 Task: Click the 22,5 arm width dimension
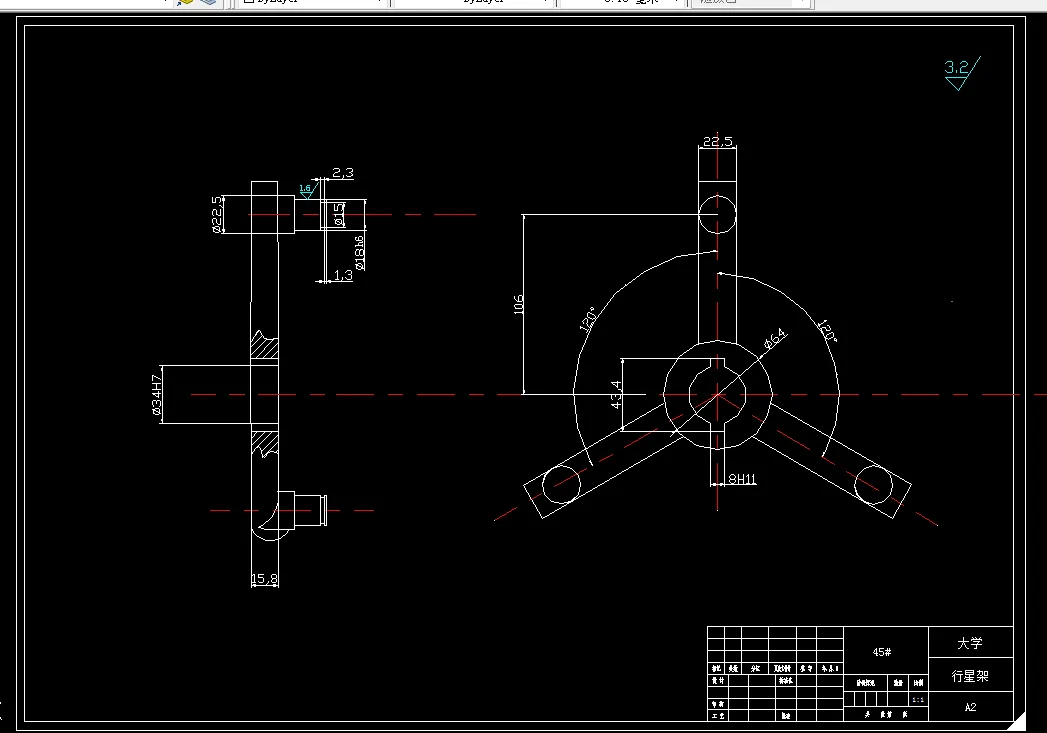pos(718,142)
